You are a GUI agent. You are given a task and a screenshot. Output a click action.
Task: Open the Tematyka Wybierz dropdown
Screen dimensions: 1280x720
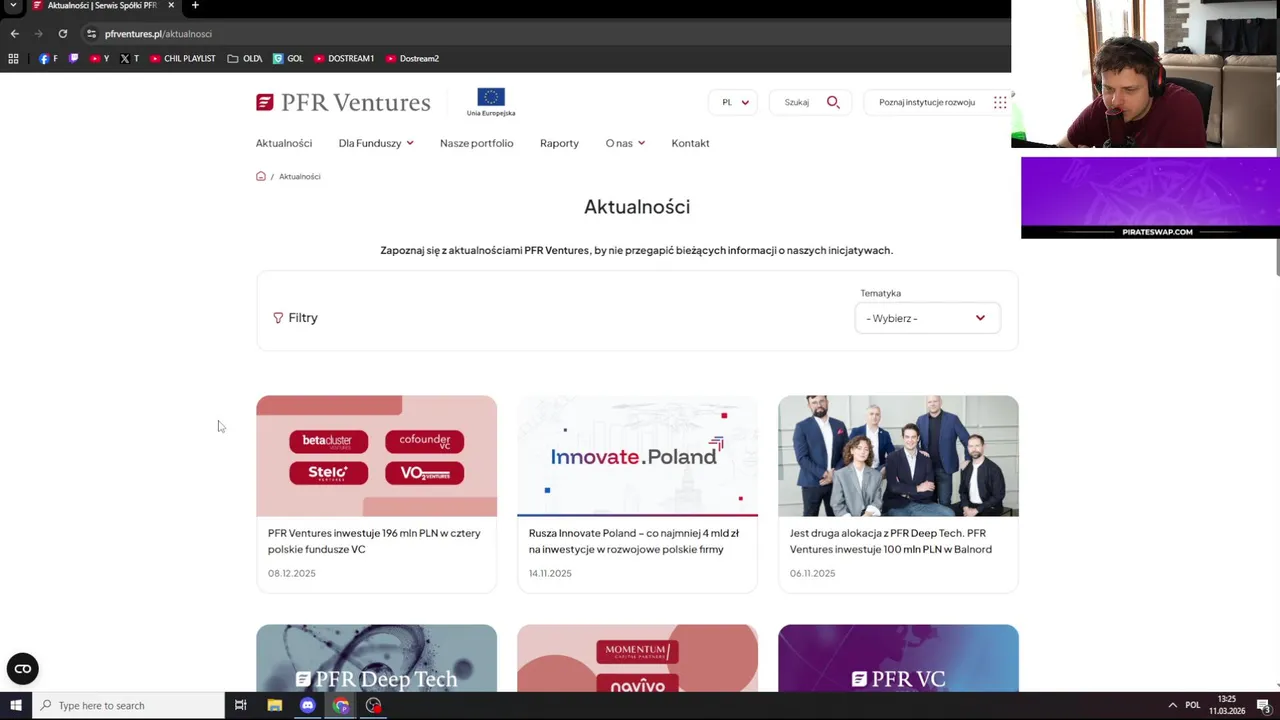pos(927,318)
